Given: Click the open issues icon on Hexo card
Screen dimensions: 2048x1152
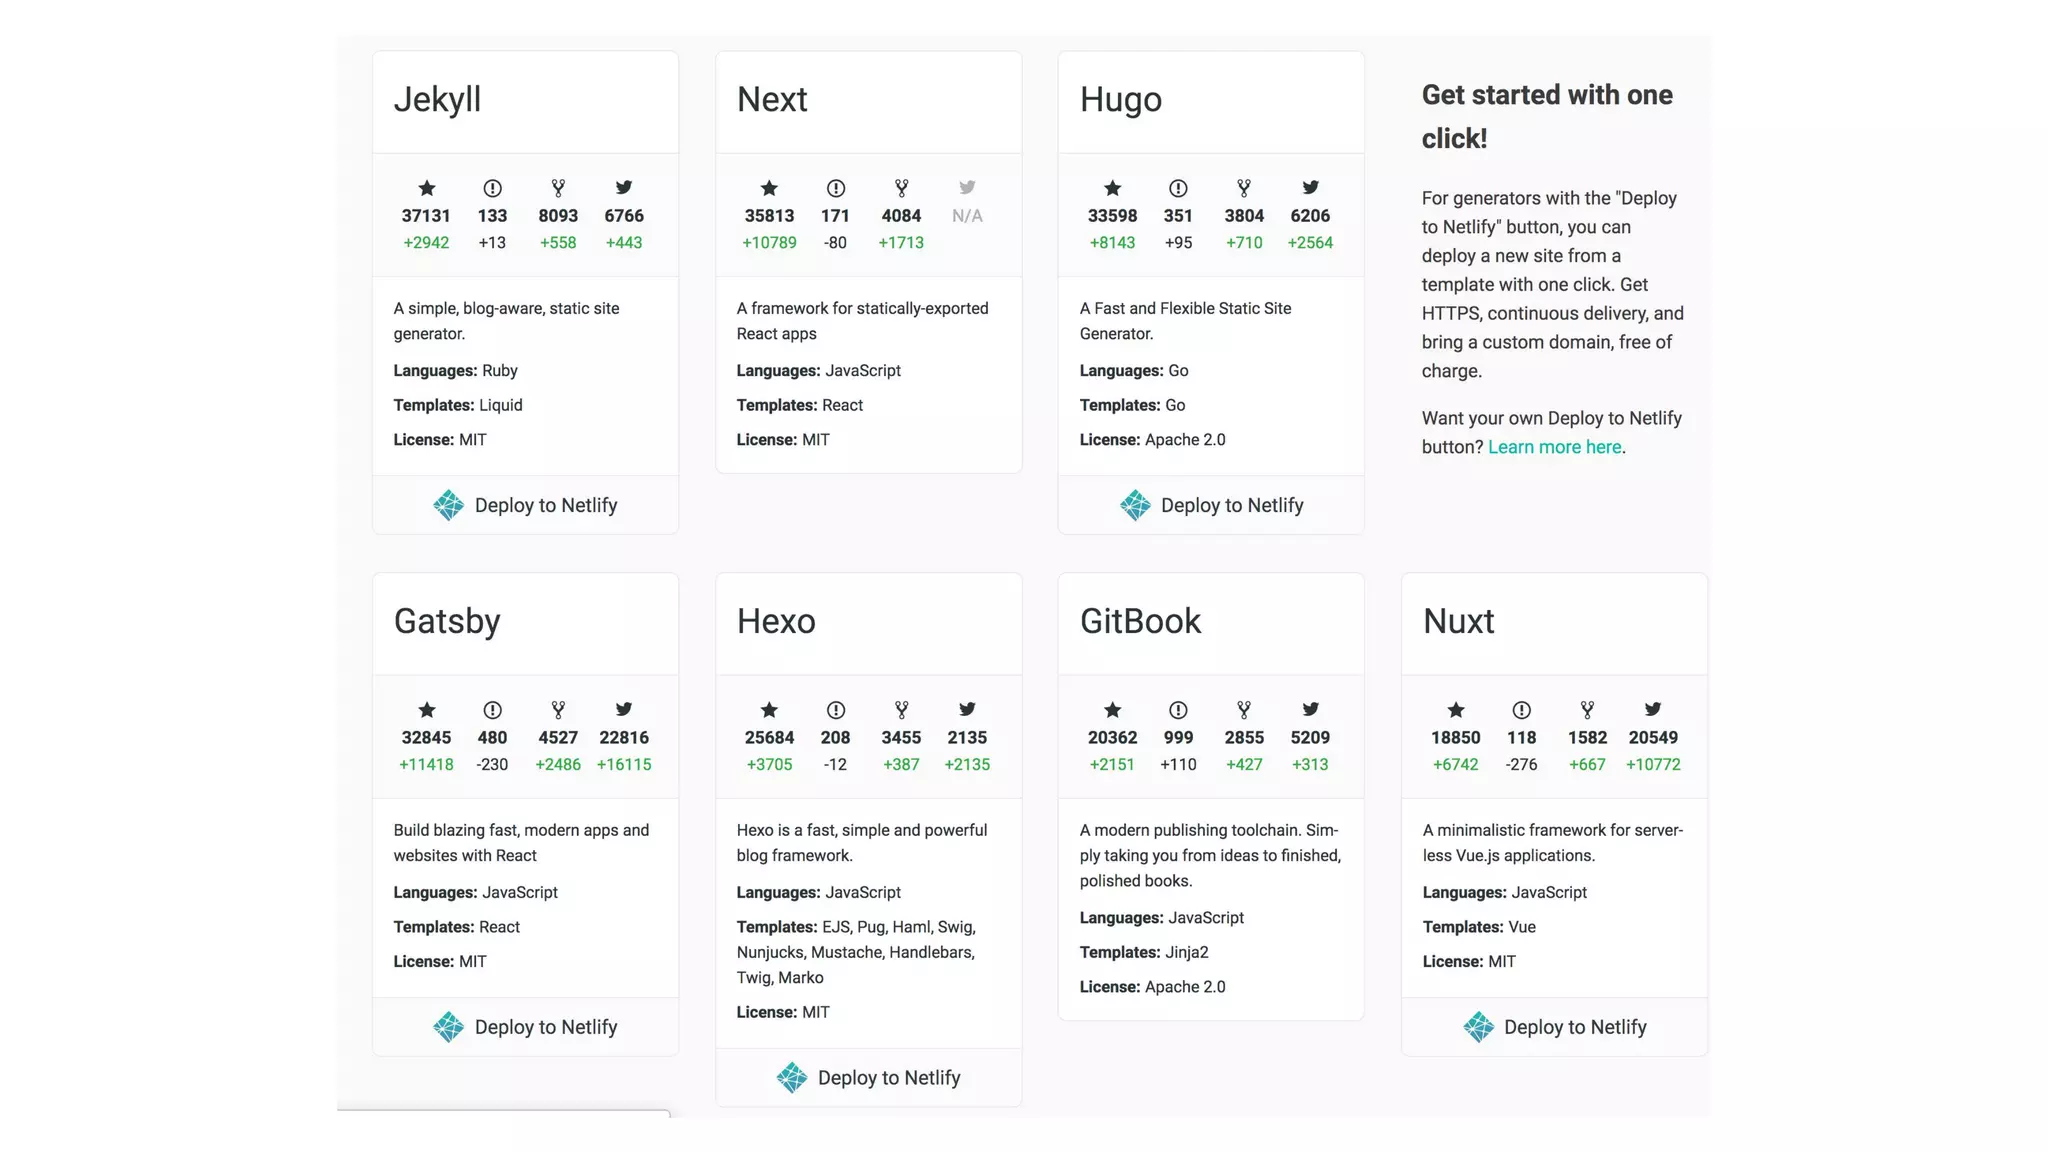Looking at the screenshot, I should (836, 710).
